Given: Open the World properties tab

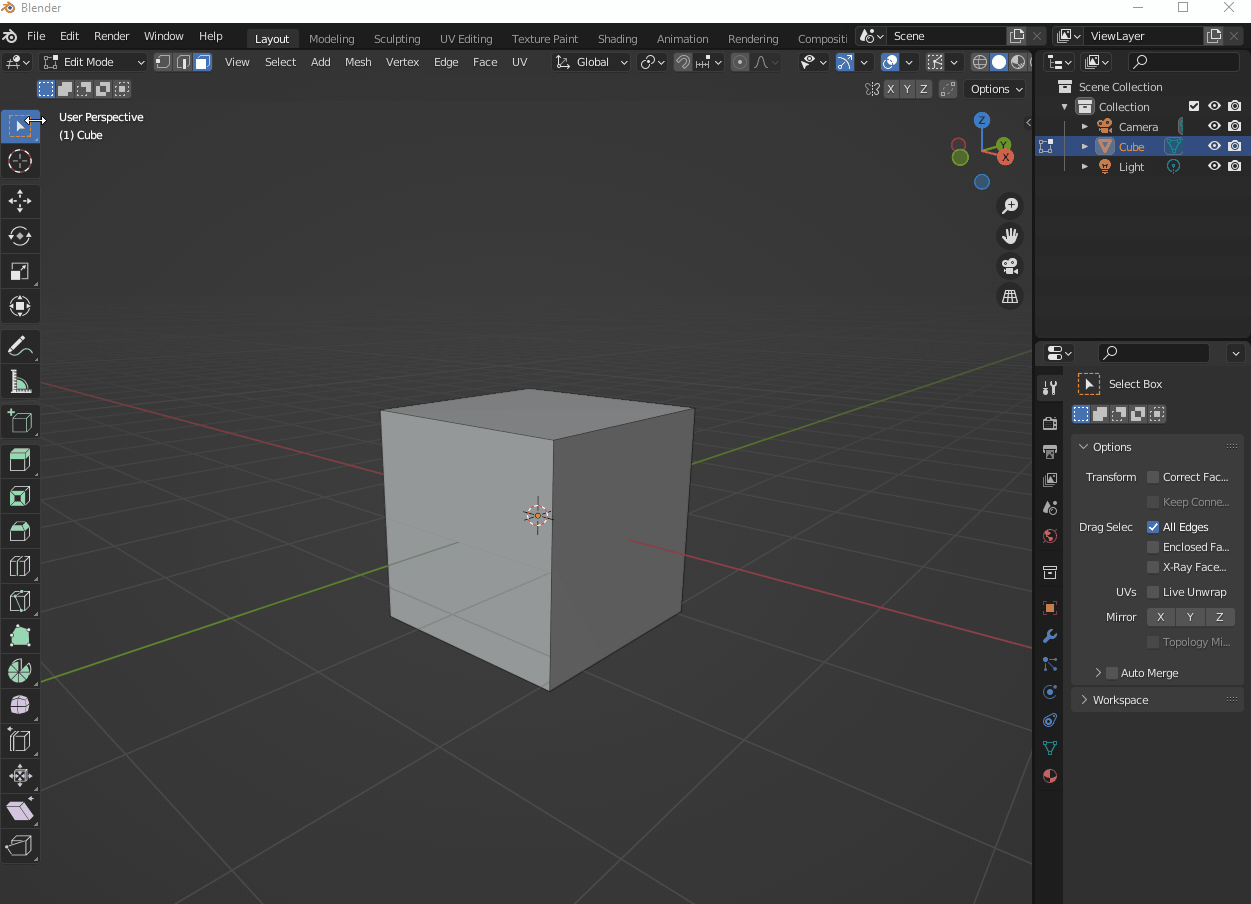Looking at the screenshot, I should pos(1049,536).
